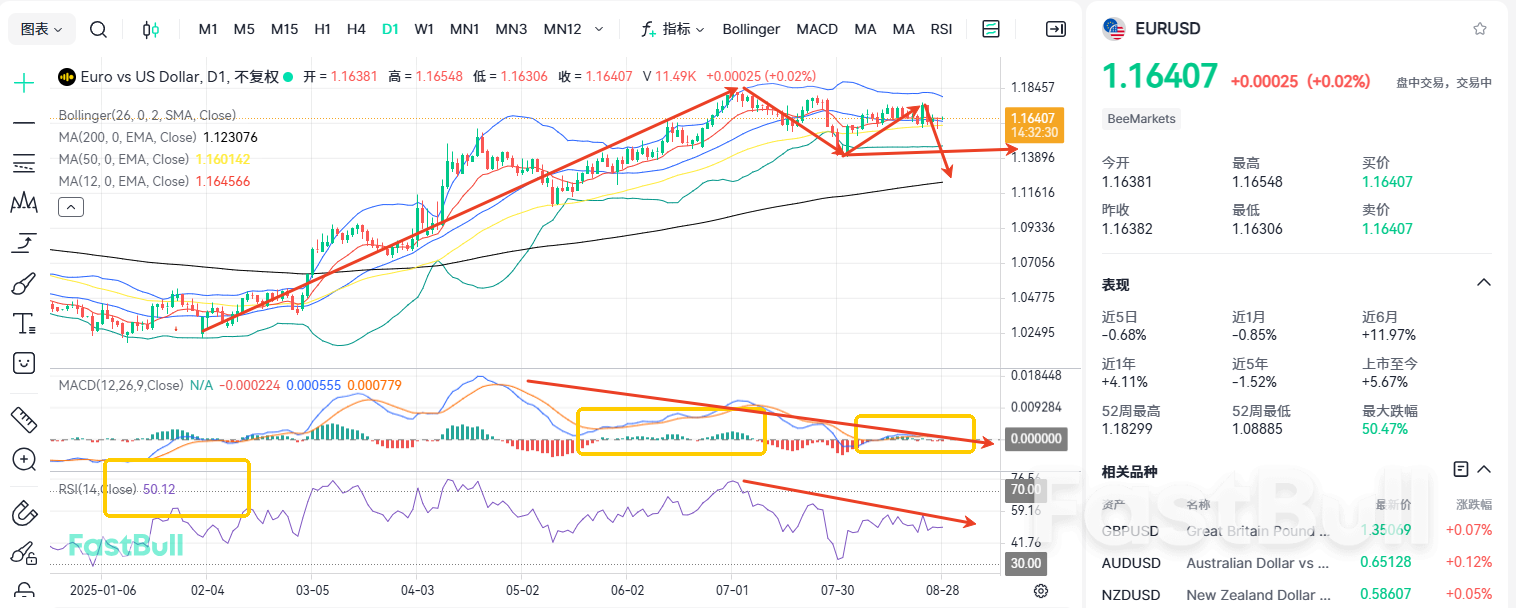Viewport: 1516px width, 608px height.
Task: Collapse the right sidebar panel
Action: point(1056,29)
